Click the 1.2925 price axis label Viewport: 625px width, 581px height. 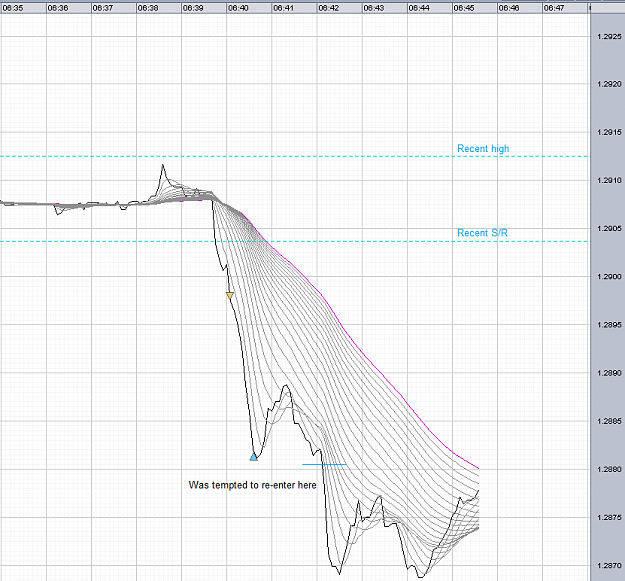click(x=609, y=37)
